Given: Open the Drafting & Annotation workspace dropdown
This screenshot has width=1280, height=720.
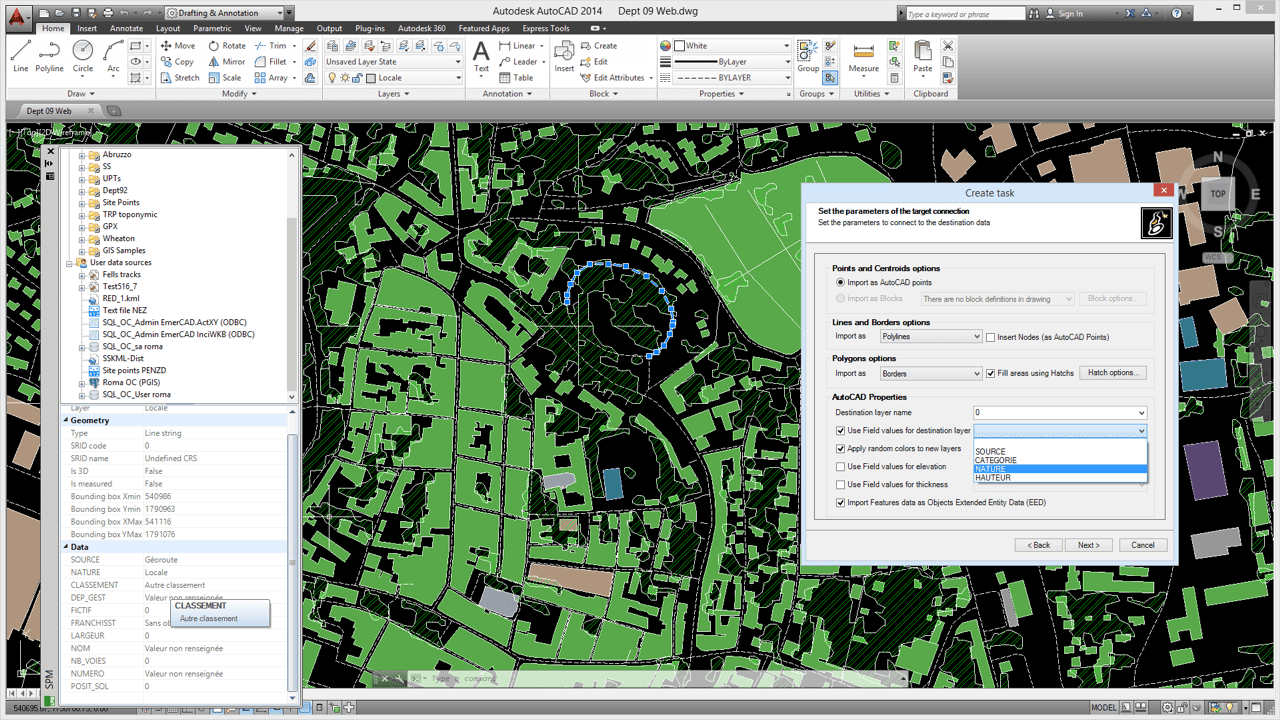Looking at the screenshot, I should click(x=229, y=13).
